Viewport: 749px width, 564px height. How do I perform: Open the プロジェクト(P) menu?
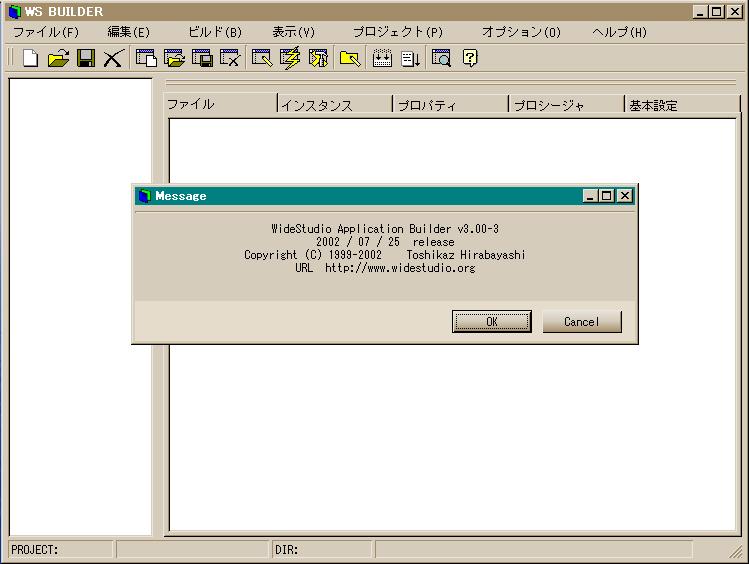tap(398, 32)
